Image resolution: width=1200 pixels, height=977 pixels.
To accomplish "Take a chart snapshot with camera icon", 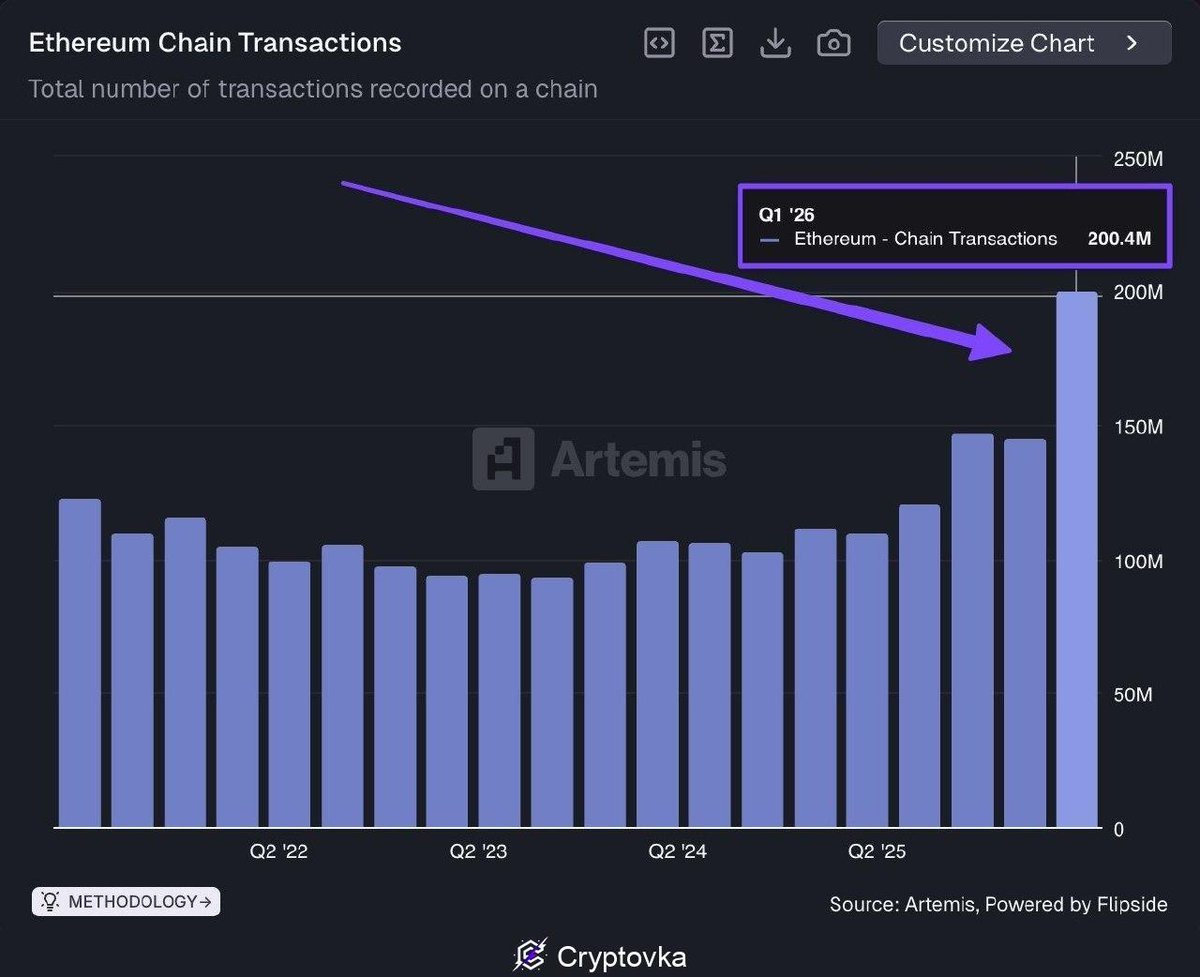I will [x=833, y=43].
